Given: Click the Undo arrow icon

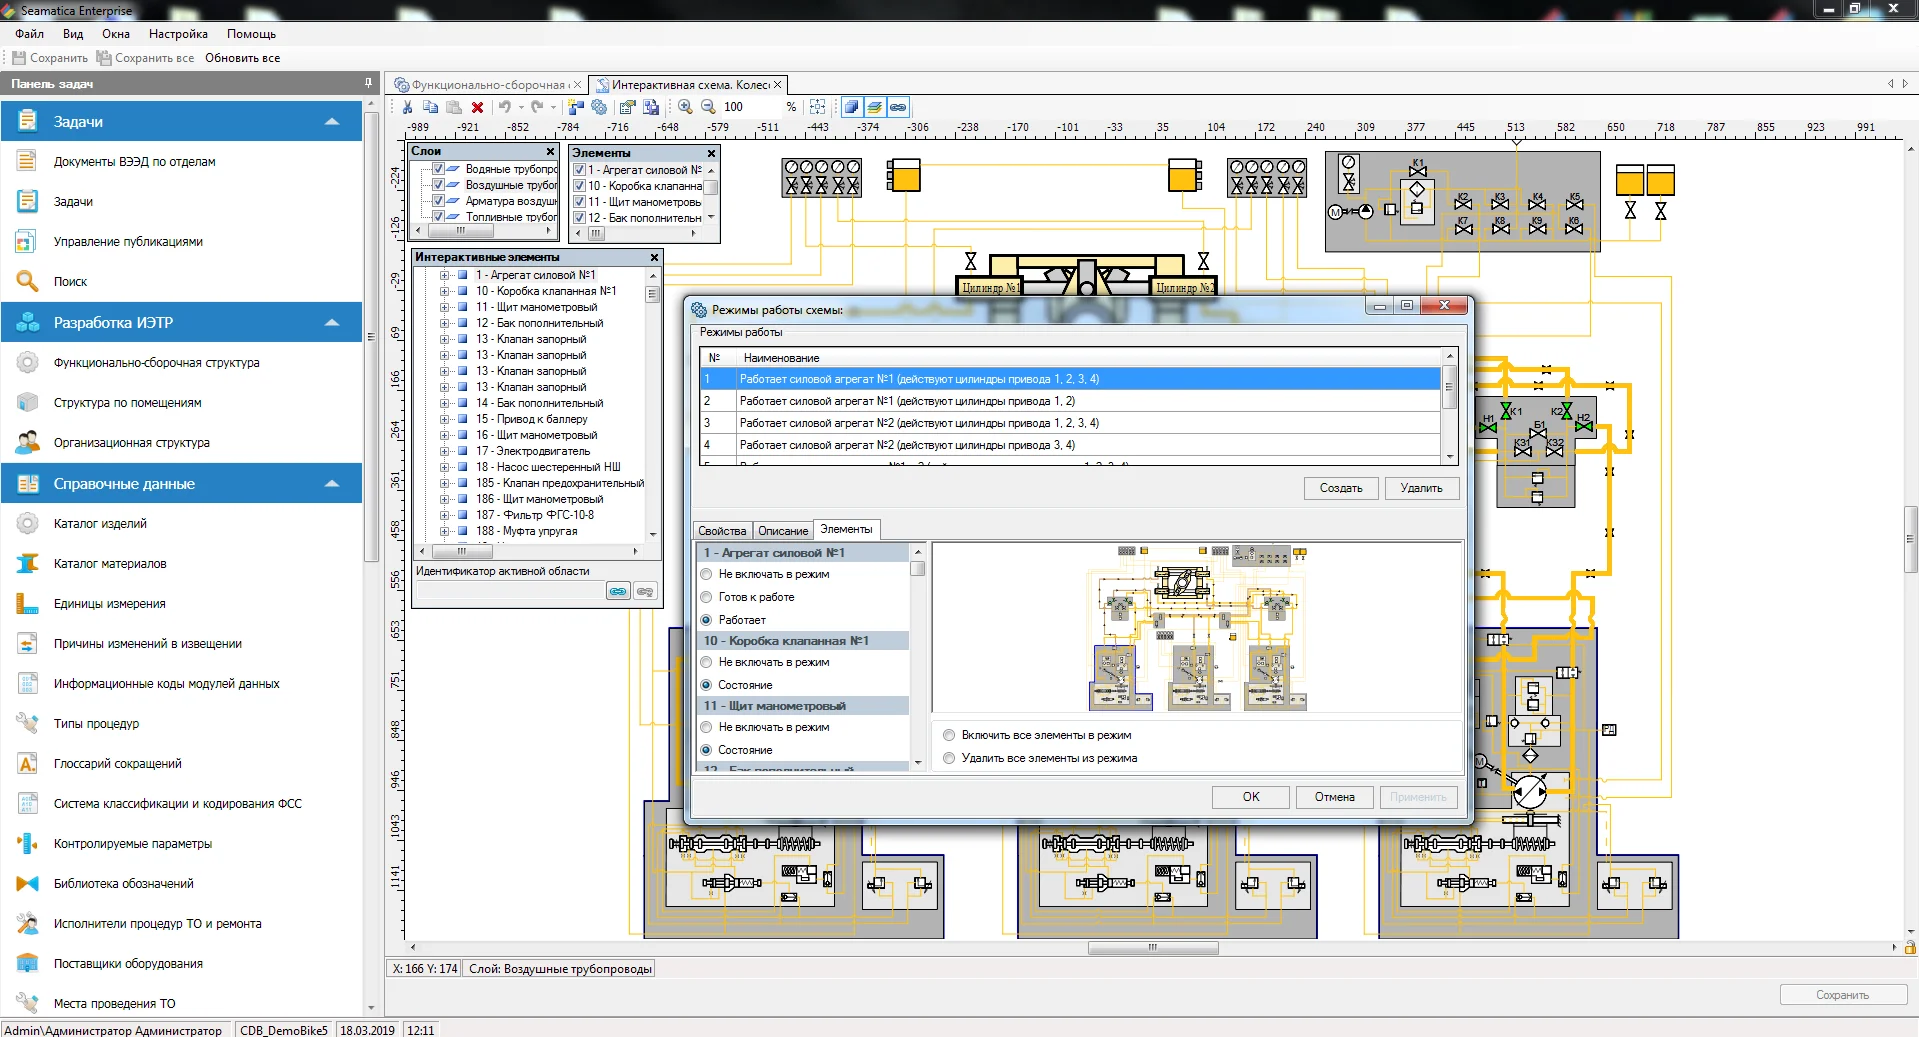Looking at the screenshot, I should (505, 107).
